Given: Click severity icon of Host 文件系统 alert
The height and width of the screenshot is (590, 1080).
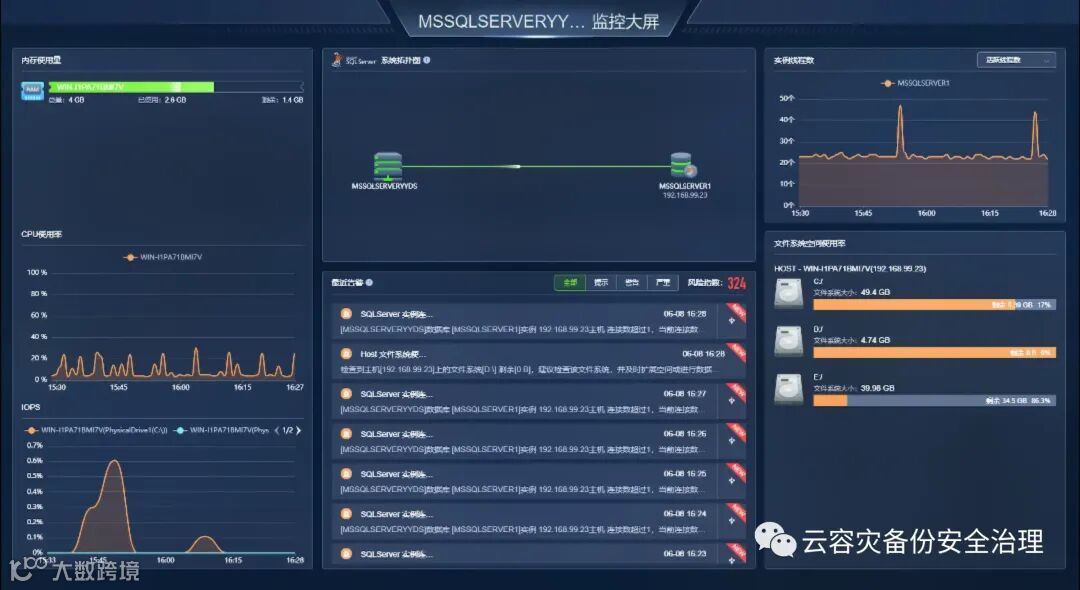Looking at the screenshot, I should pos(346,354).
